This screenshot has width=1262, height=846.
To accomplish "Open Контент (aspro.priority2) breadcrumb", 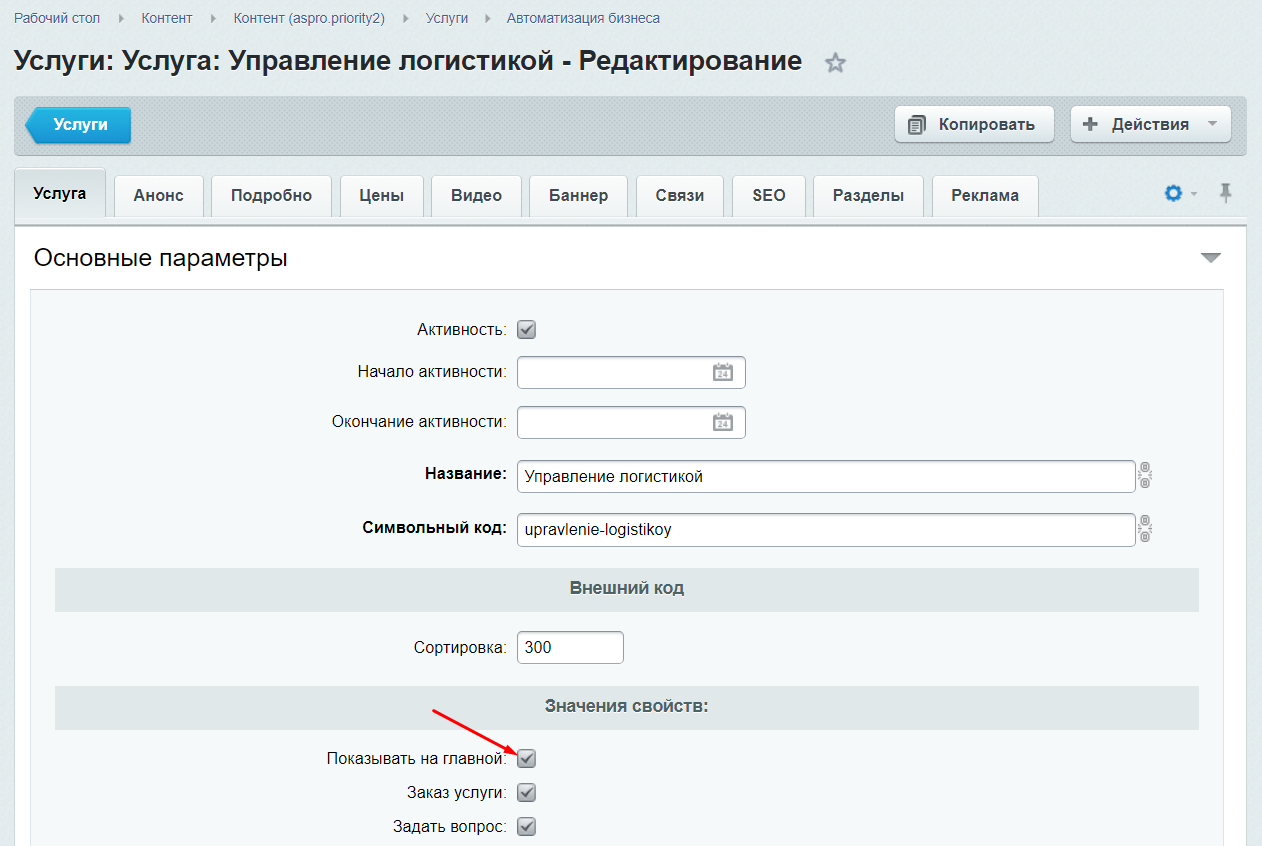I will pos(309,18).
